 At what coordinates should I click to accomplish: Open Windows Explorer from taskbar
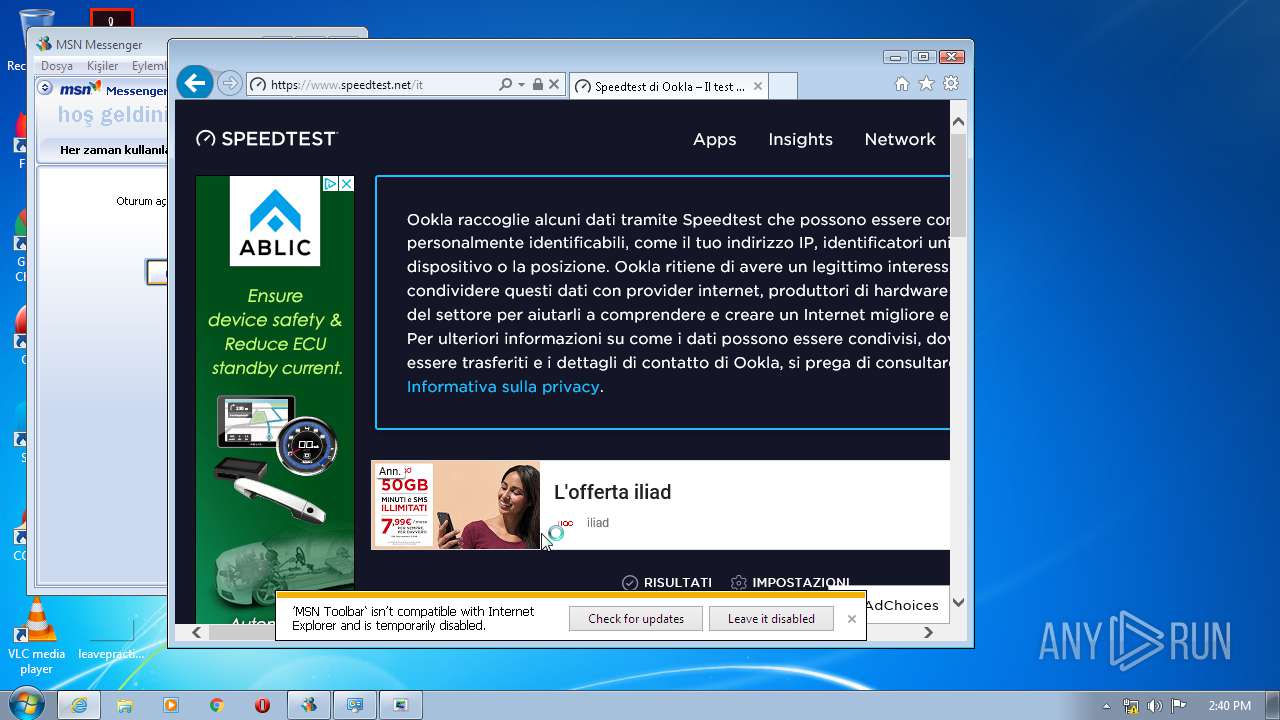pyautogui.click(x=125, y=705)
